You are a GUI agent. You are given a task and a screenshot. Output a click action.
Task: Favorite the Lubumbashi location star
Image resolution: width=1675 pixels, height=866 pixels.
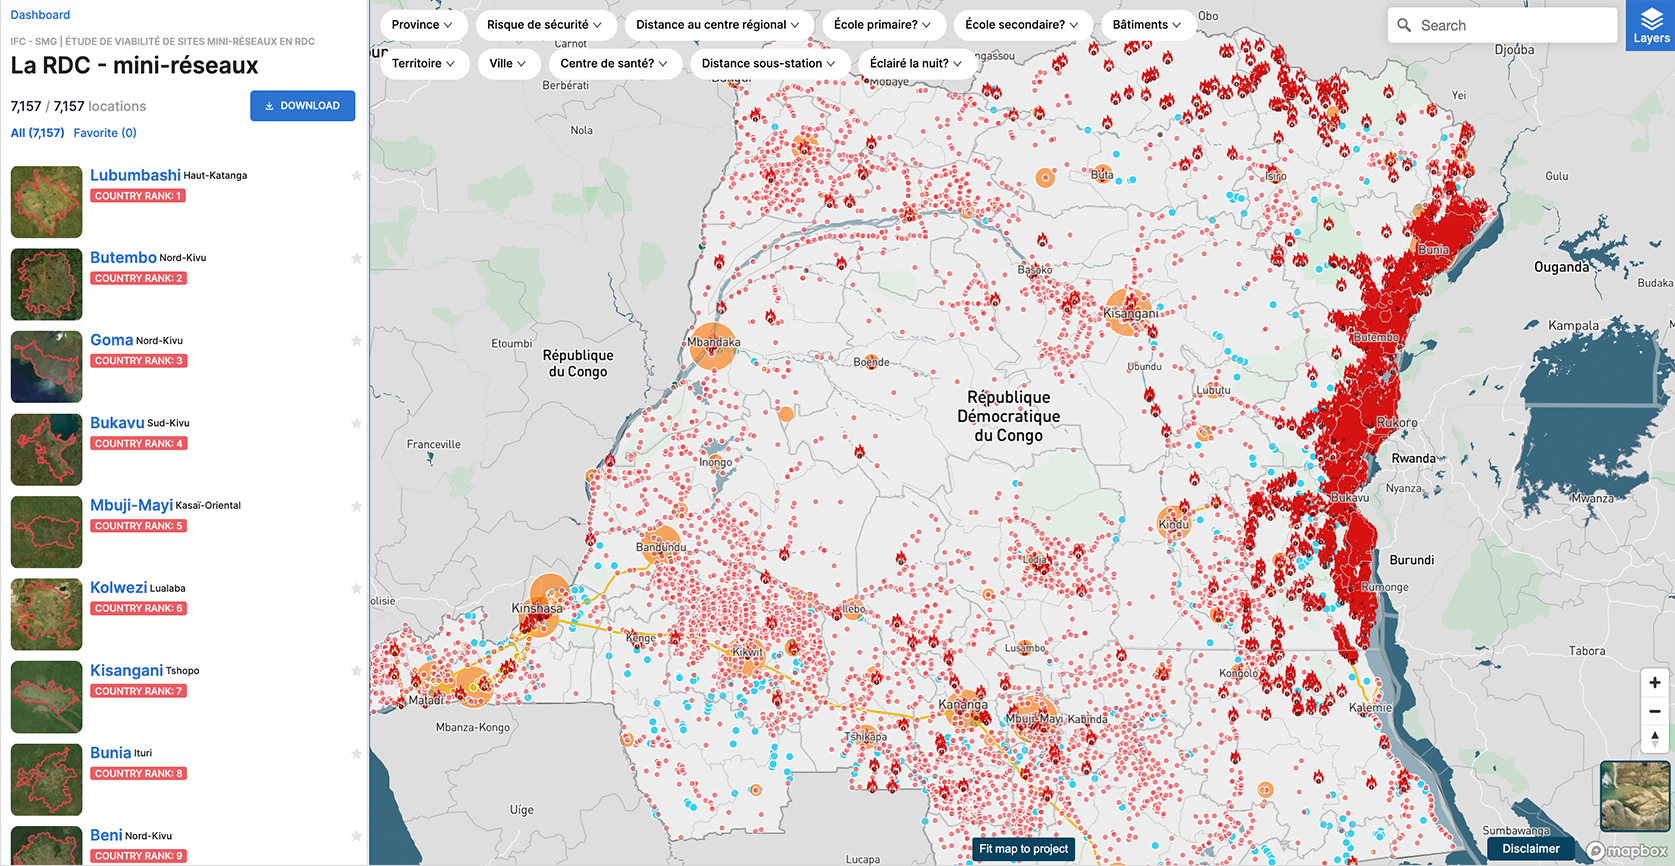coord(356,176)
